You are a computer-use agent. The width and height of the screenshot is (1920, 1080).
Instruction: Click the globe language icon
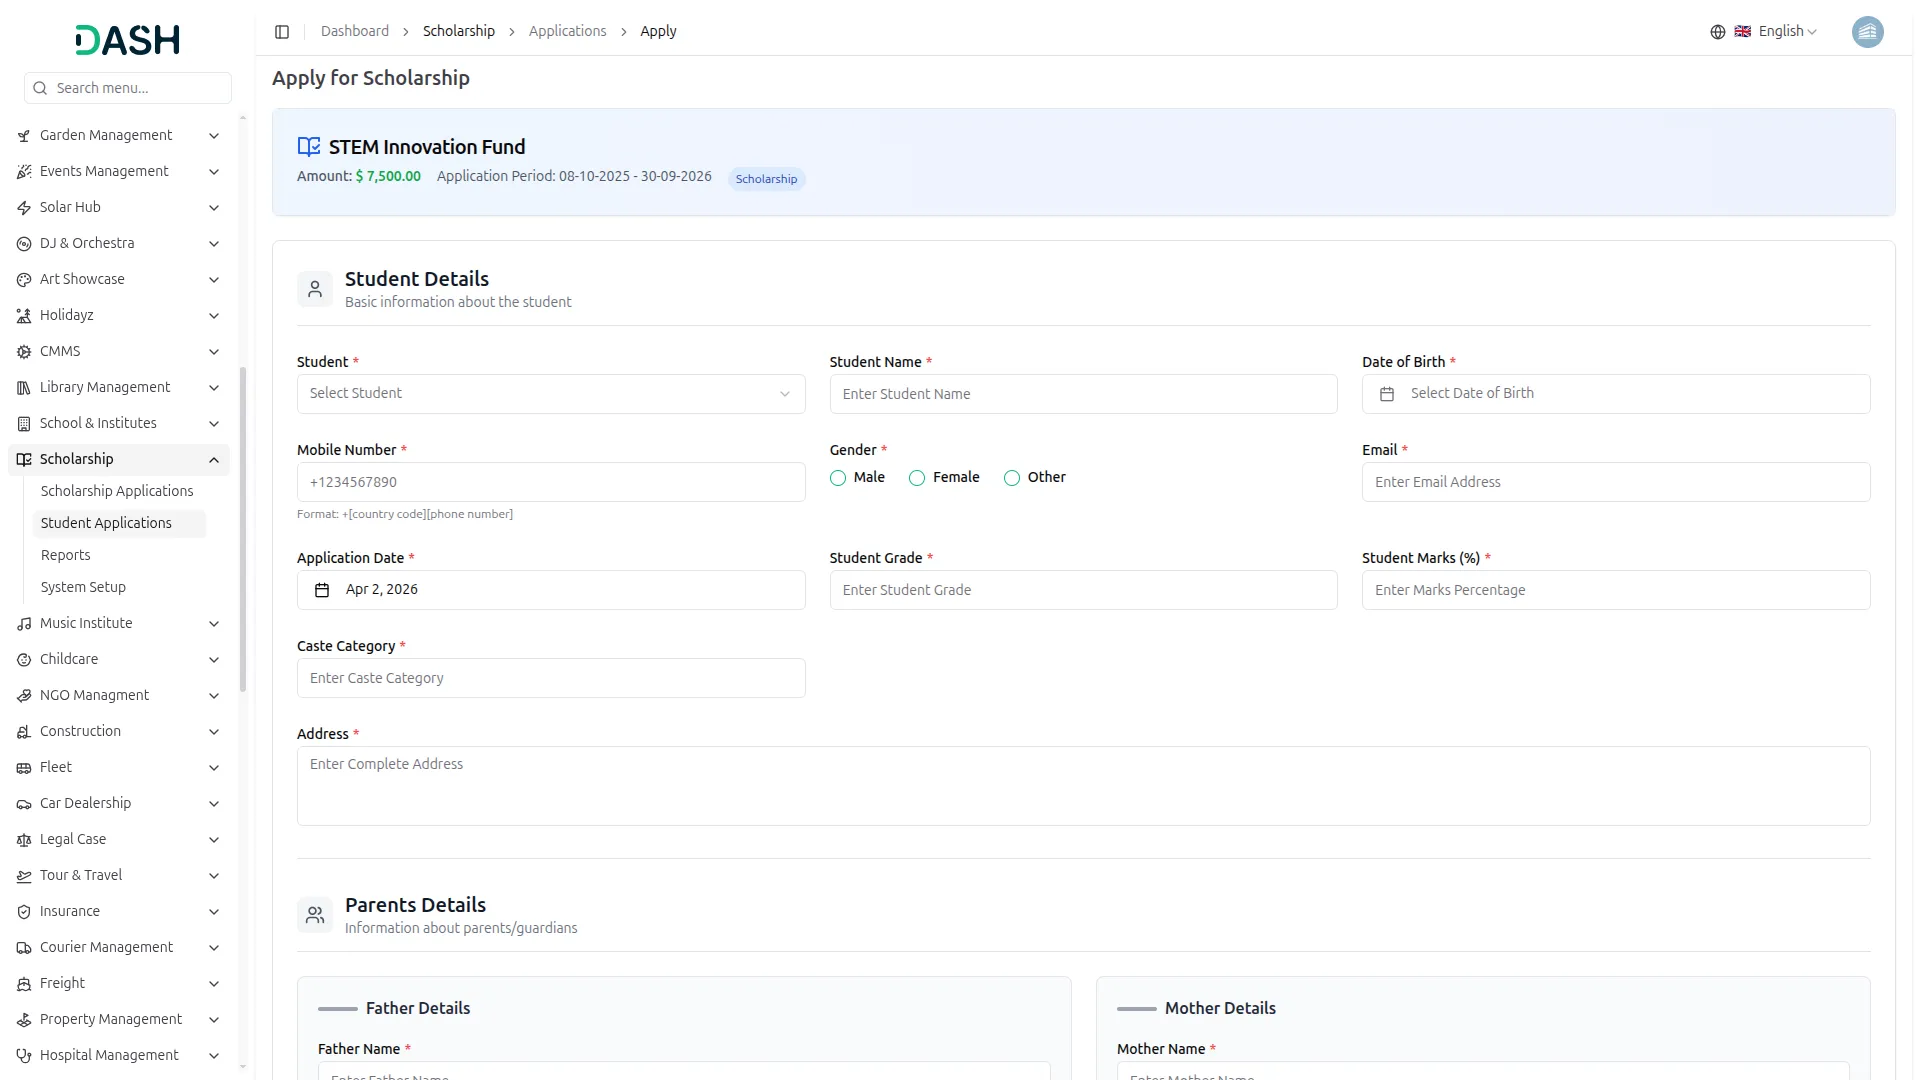(1717, 32)
